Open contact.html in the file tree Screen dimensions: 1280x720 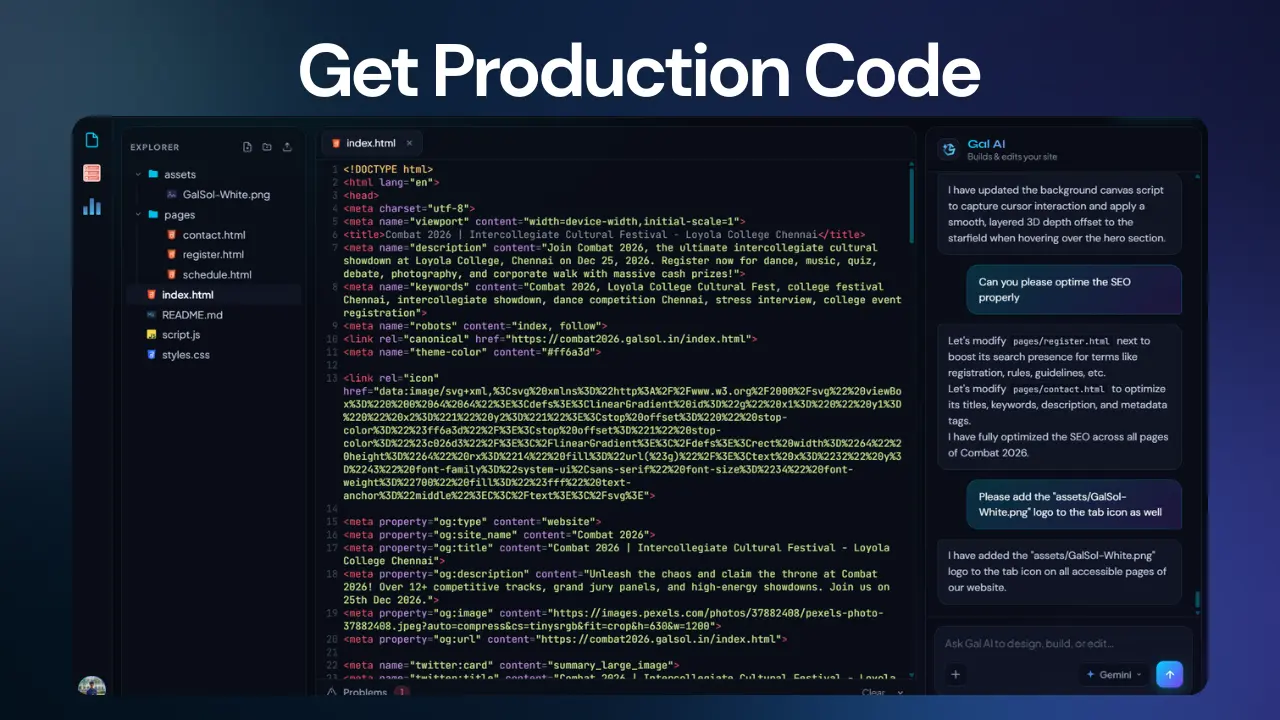coord(214,235)
